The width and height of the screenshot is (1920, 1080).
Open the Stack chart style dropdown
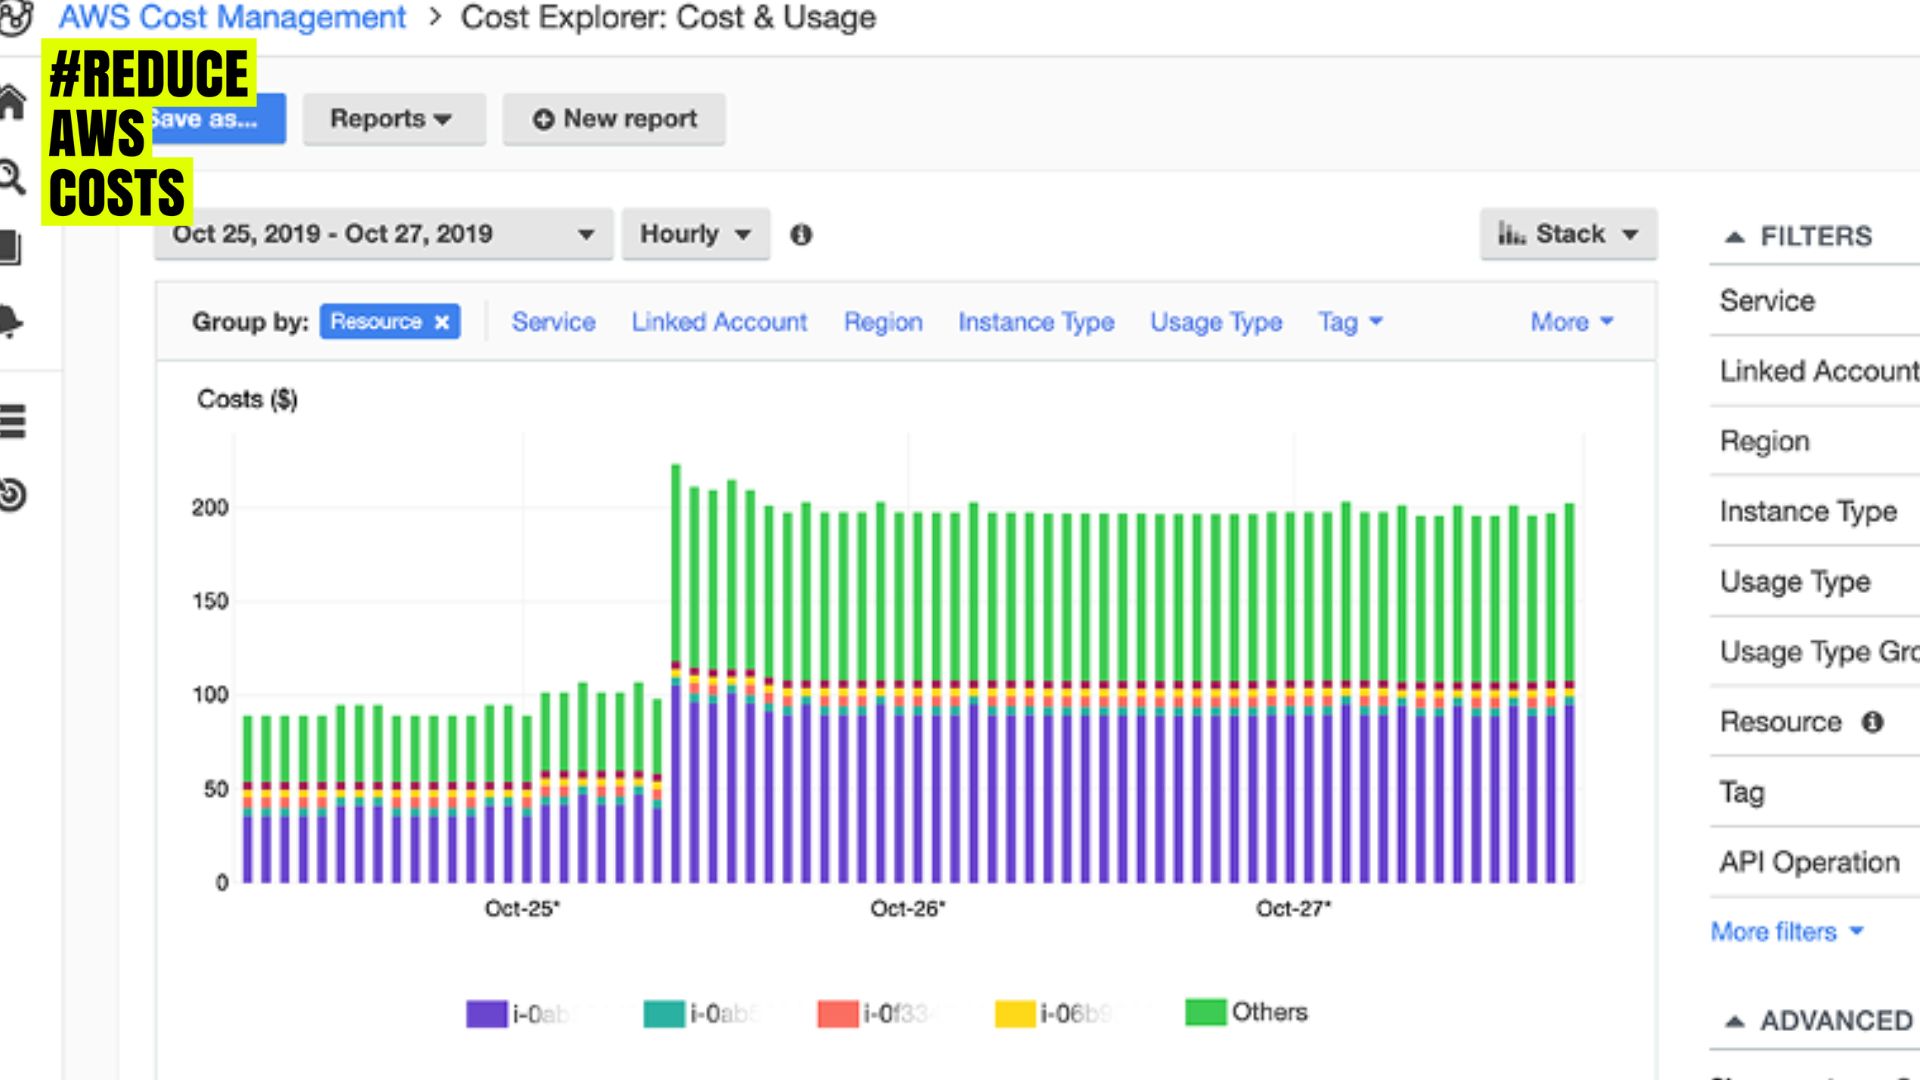click(x=1568, y=234)
